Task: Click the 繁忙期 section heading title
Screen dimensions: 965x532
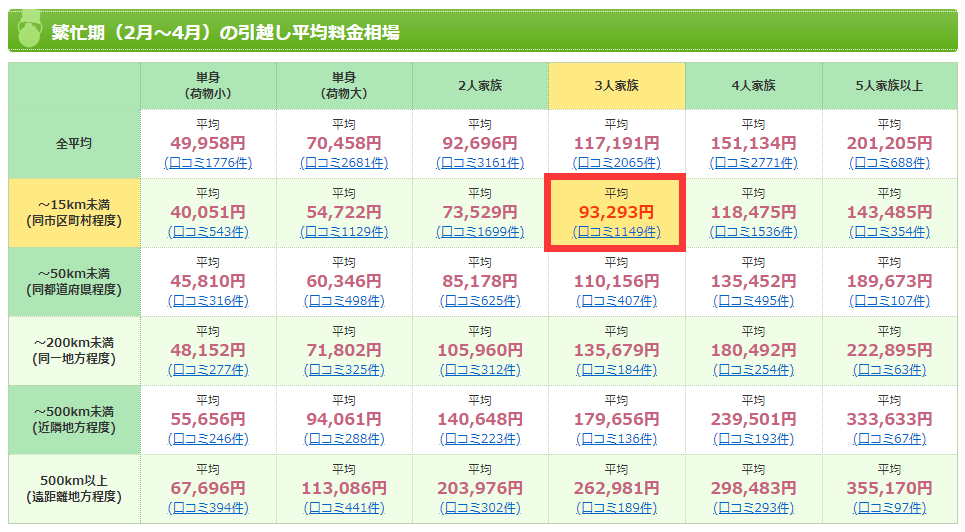Action: click(225, 31)
